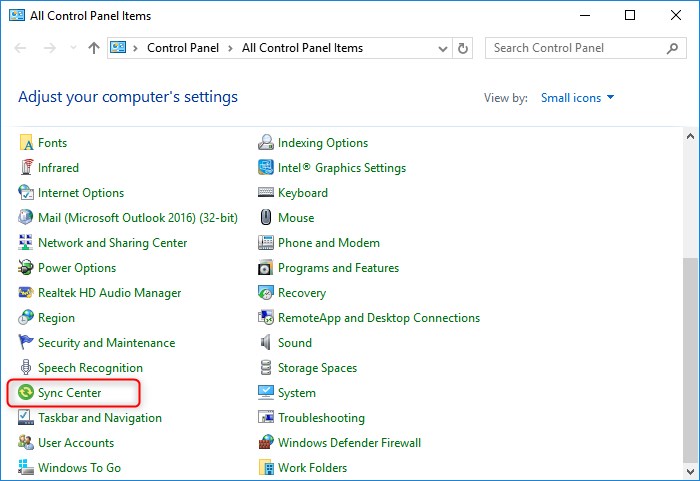This screenshot has width=700, height=481.
Task: Open the View by Small icons dropdown
Action: (x=577, y=98)
